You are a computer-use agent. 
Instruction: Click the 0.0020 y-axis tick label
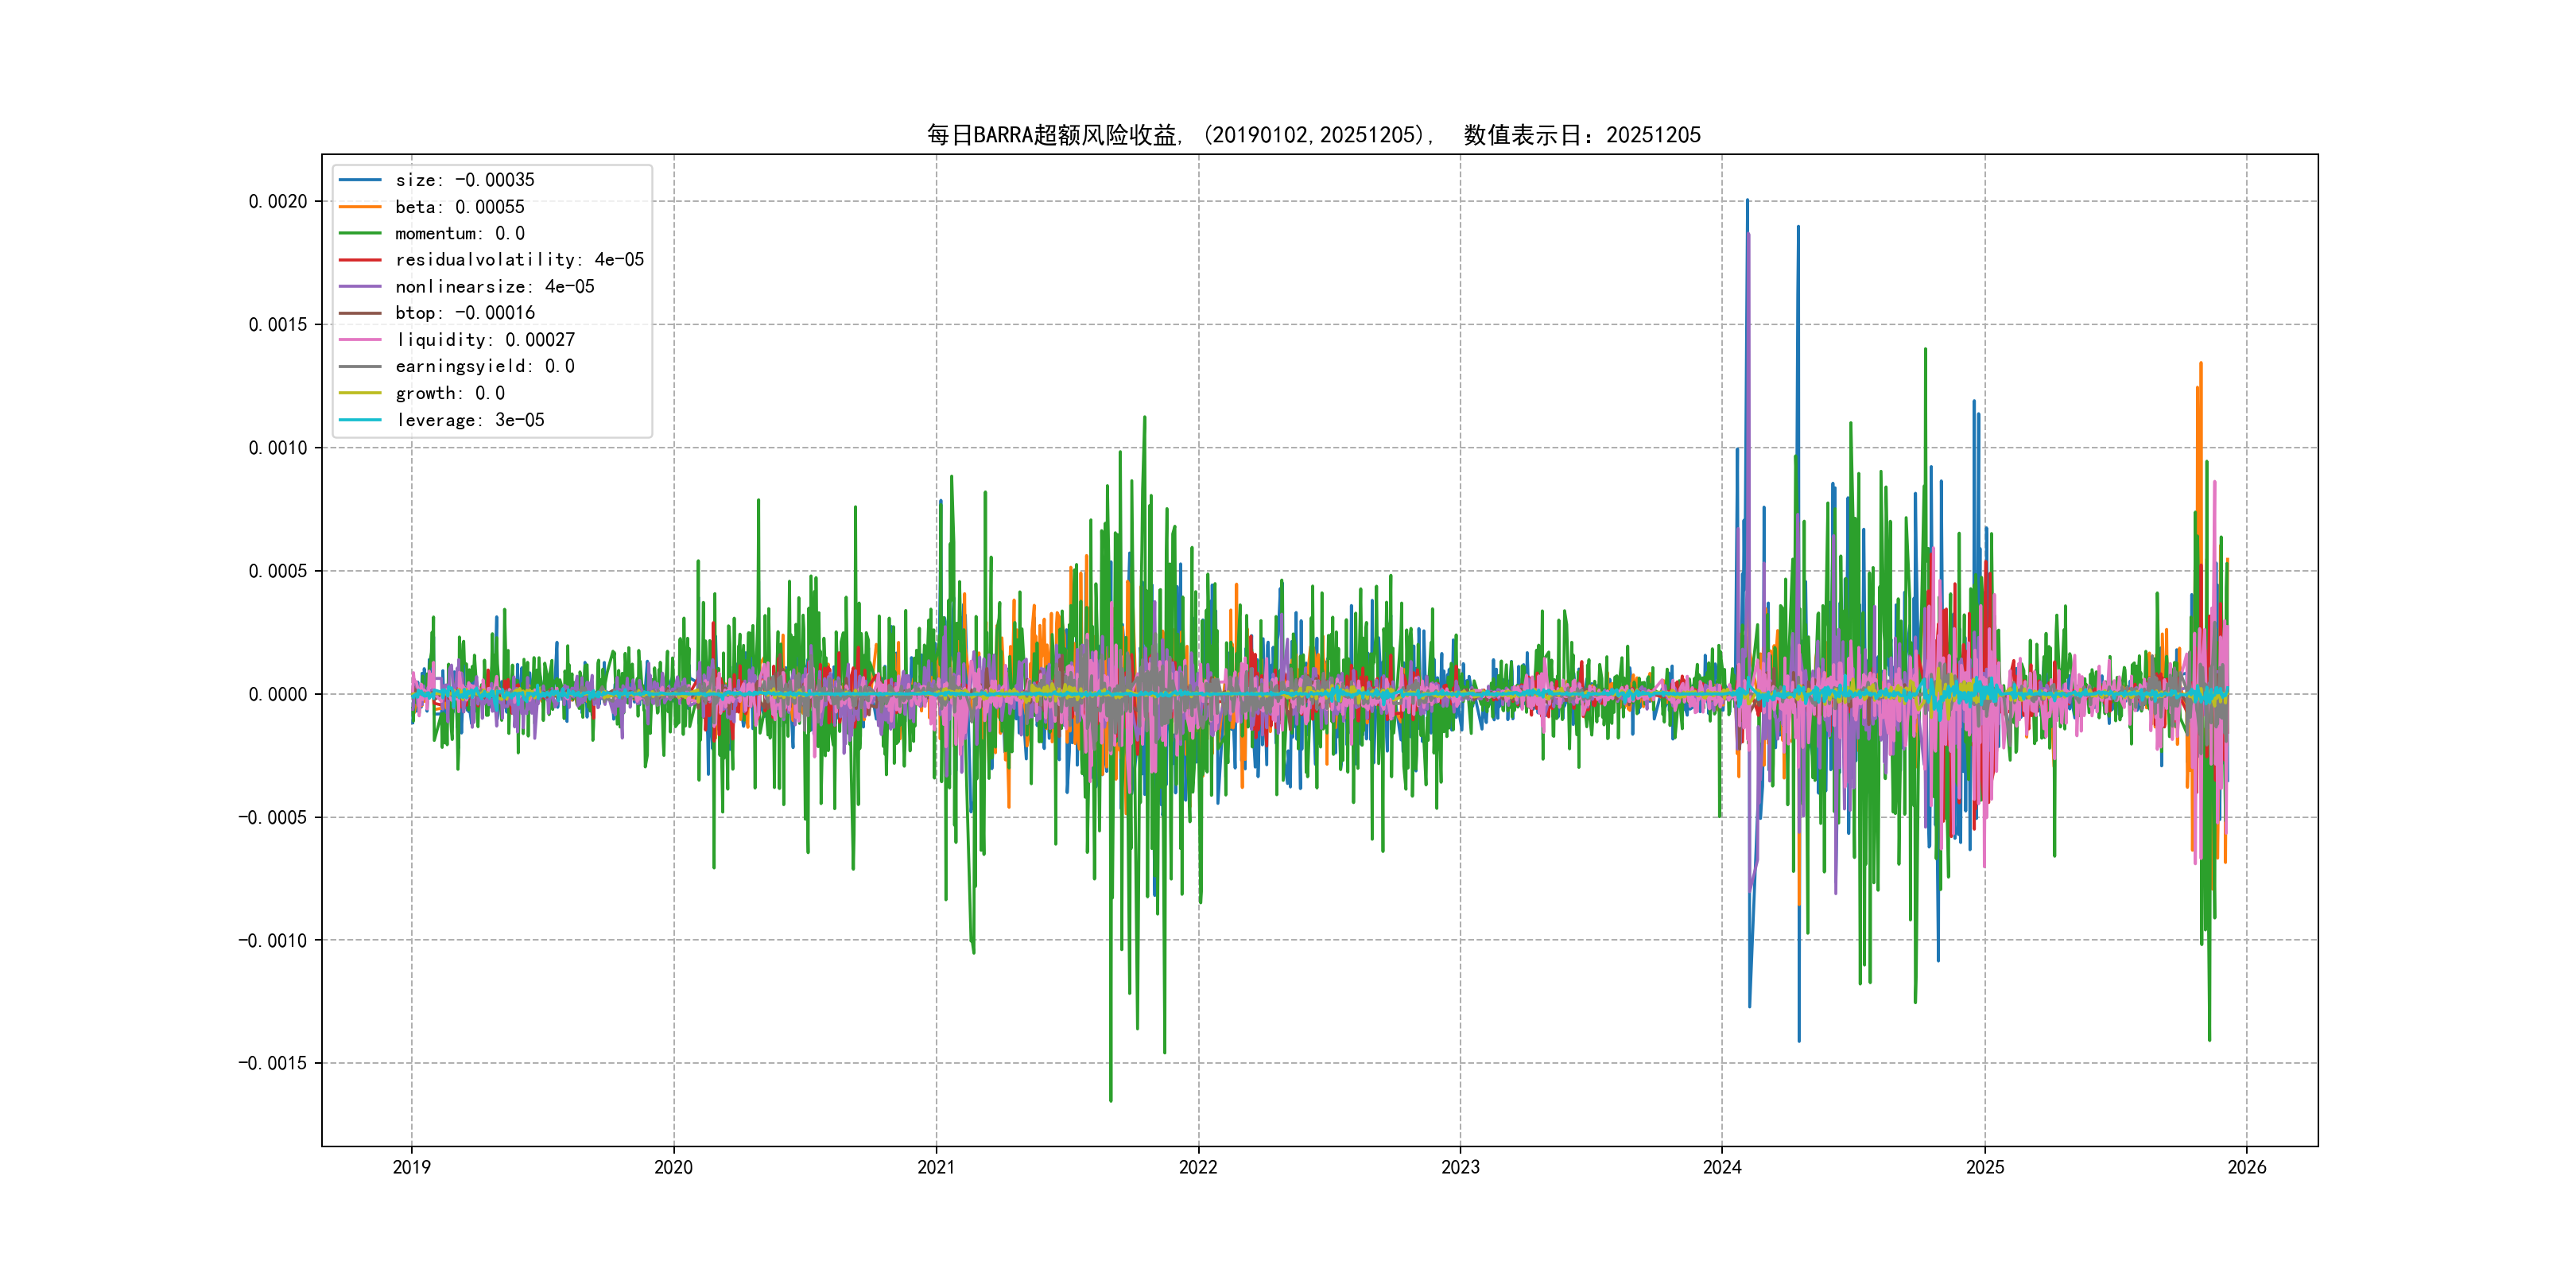click(278, 202)
